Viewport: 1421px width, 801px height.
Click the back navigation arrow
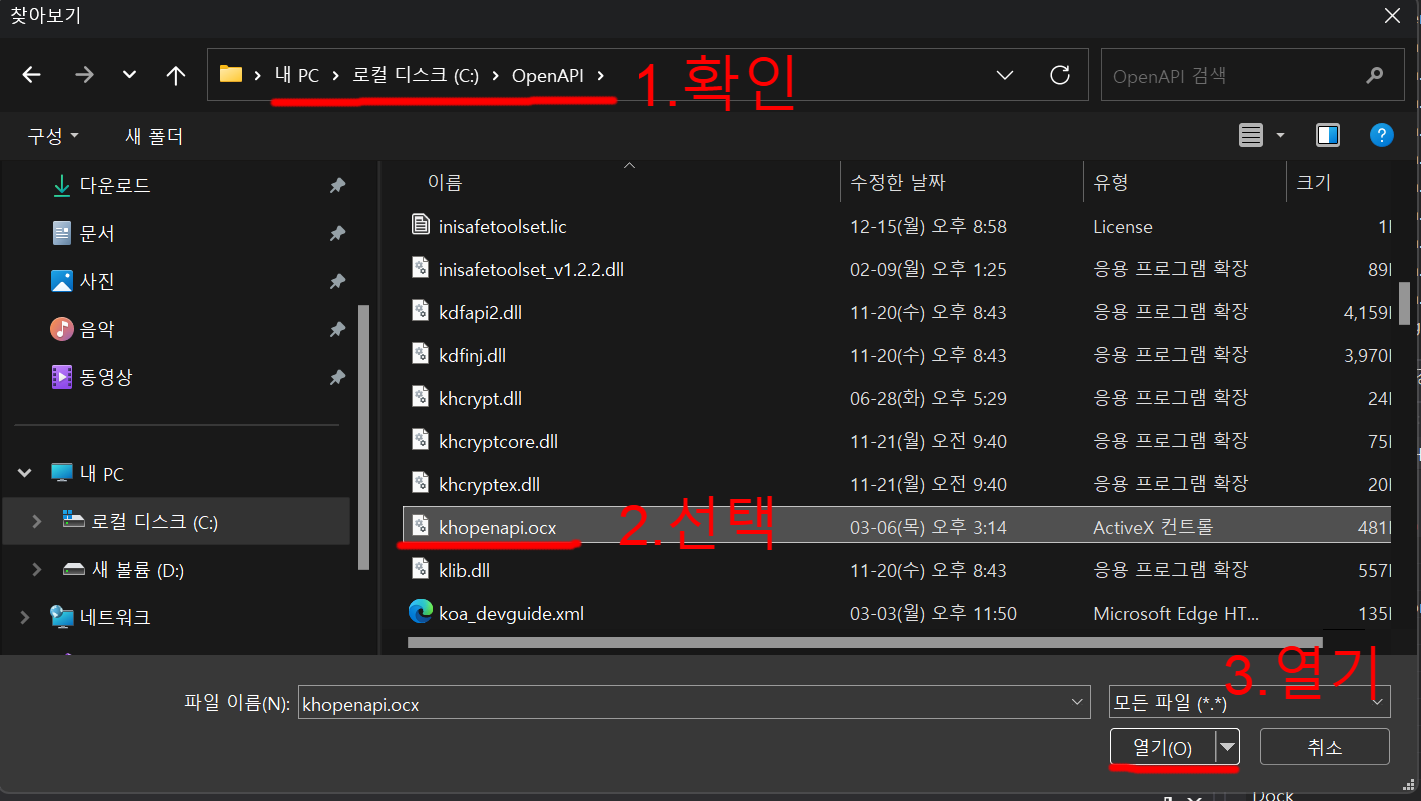(31, 74)
